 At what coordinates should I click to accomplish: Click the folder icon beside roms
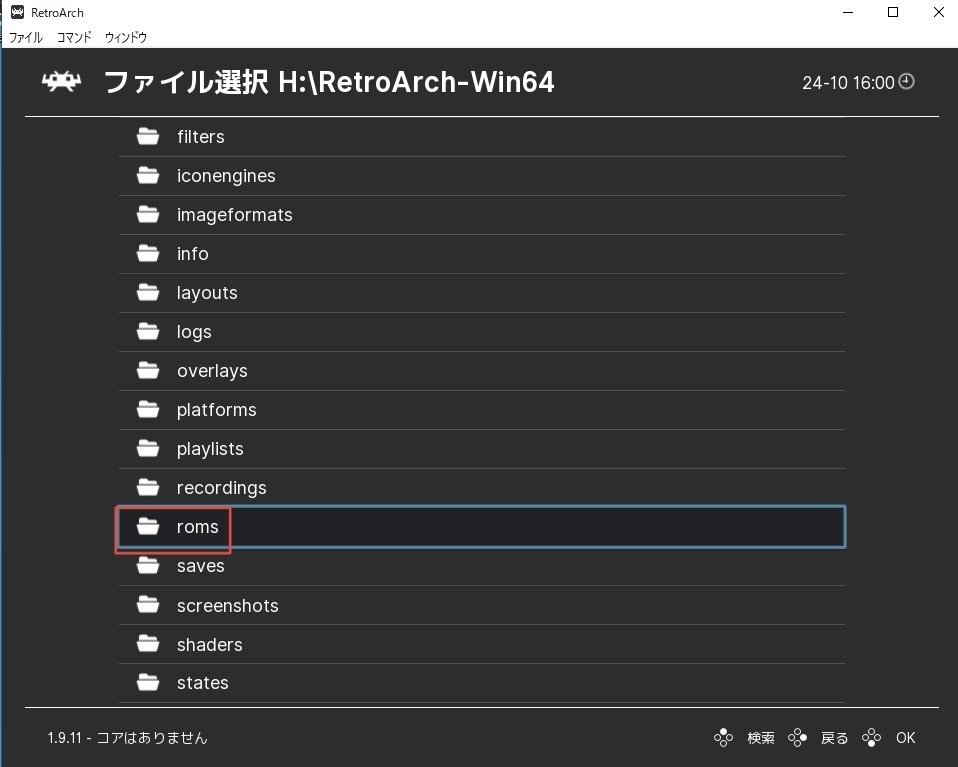[148, 526]
